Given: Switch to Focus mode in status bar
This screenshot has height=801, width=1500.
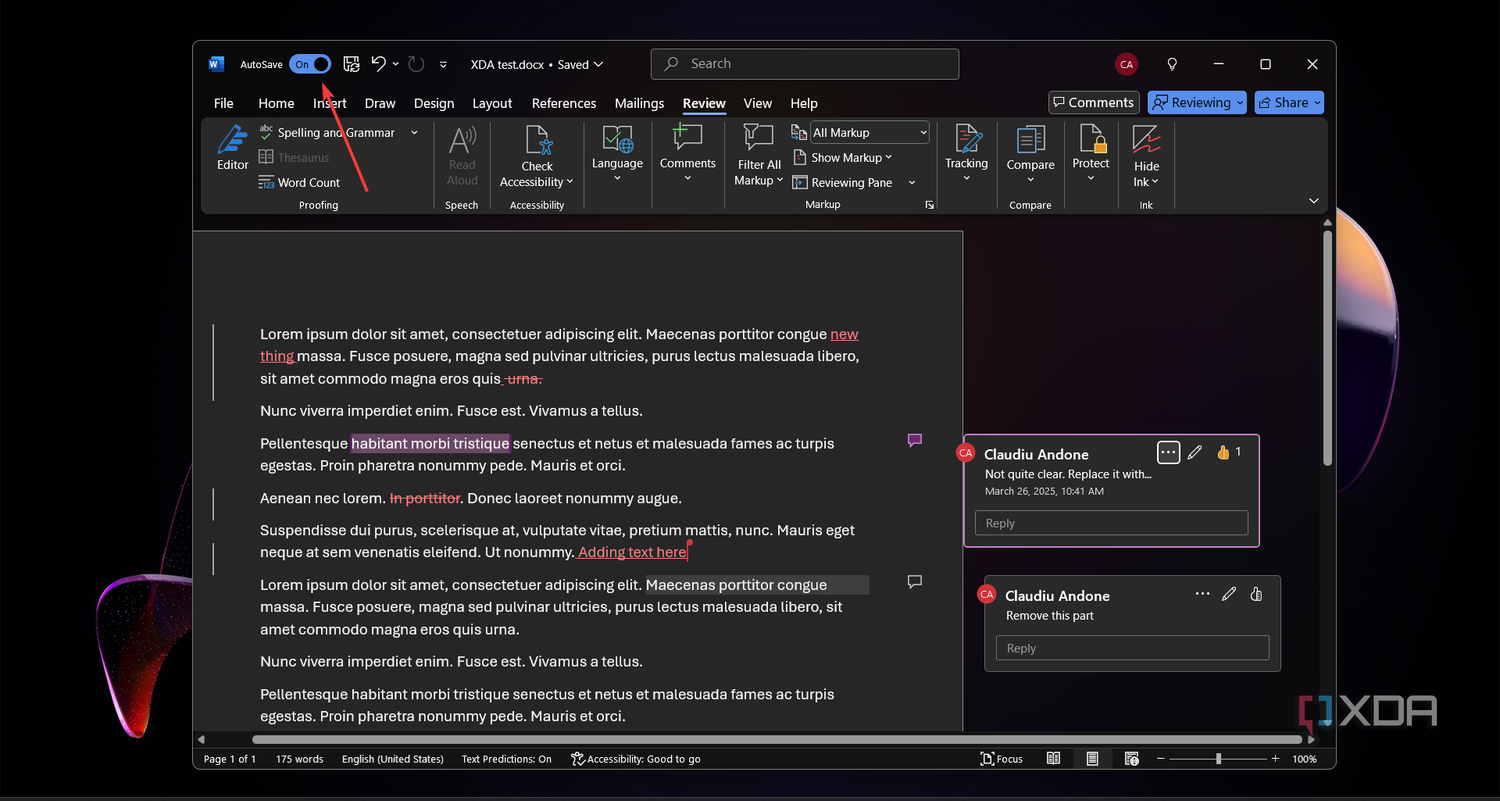Looking at the screenshot, I should (x=1001, y=759).
